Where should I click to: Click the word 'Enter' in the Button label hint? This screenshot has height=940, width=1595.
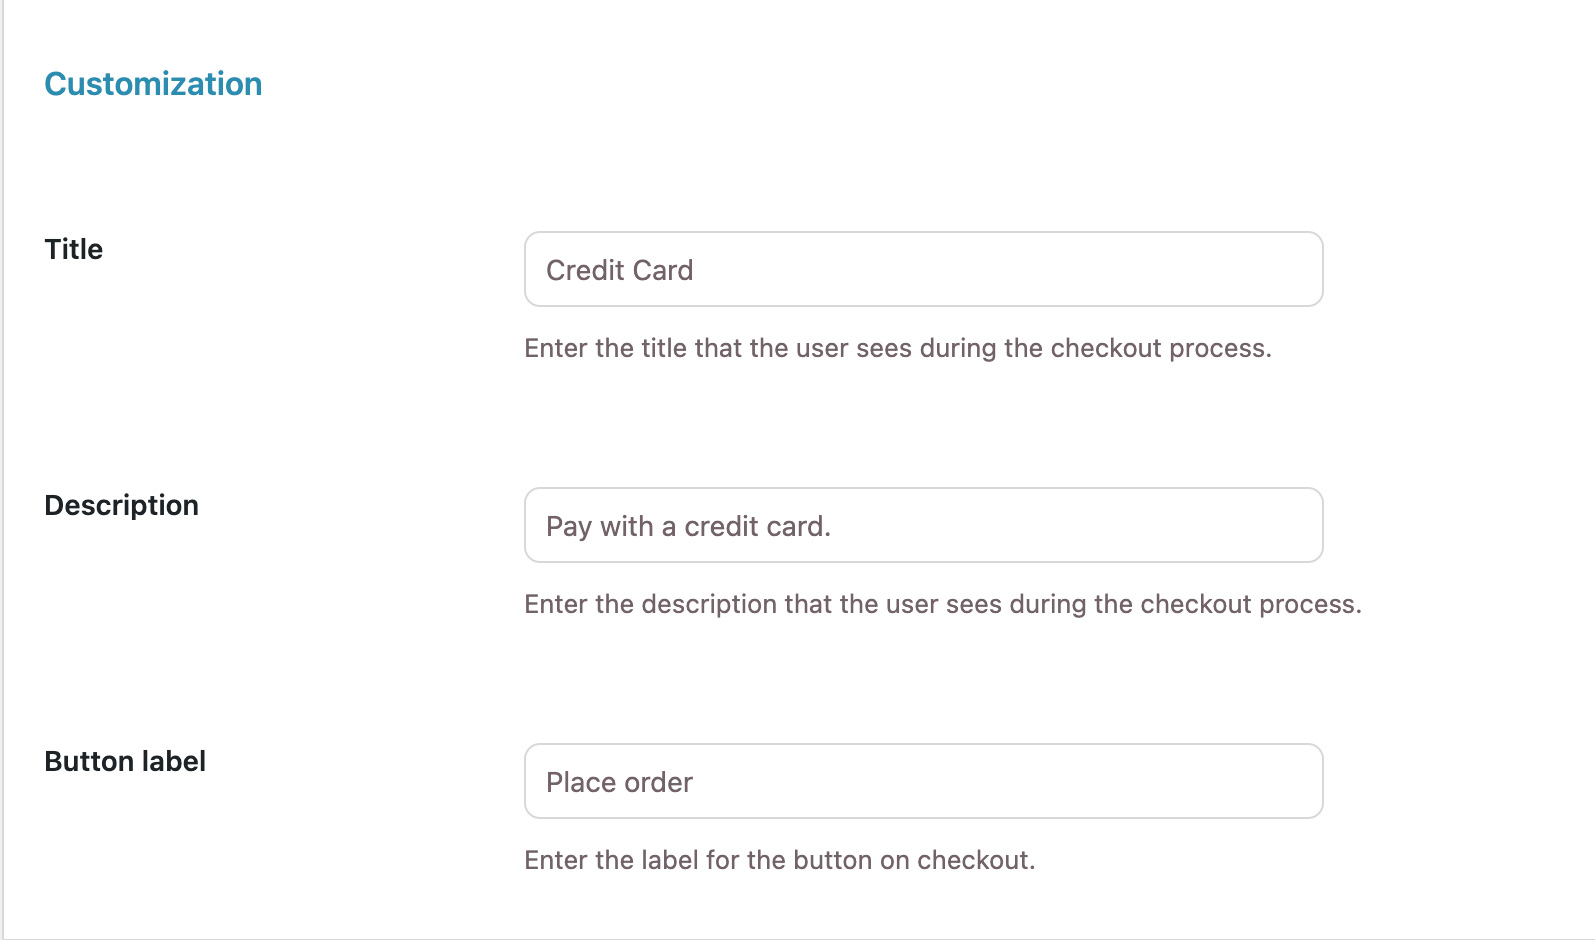pos(555,860)
